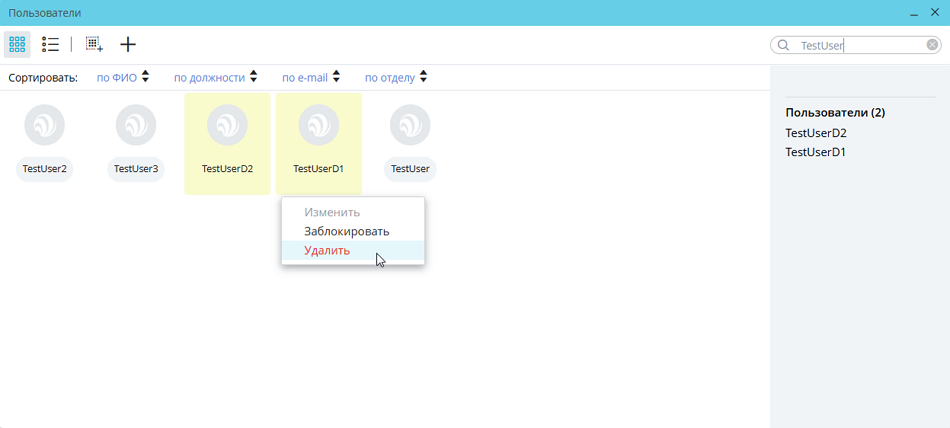Add a new user with plus icon
Image resolution: width=950 pixels, height=428 pixels.
pyautogui.click(x=128, y=44)
